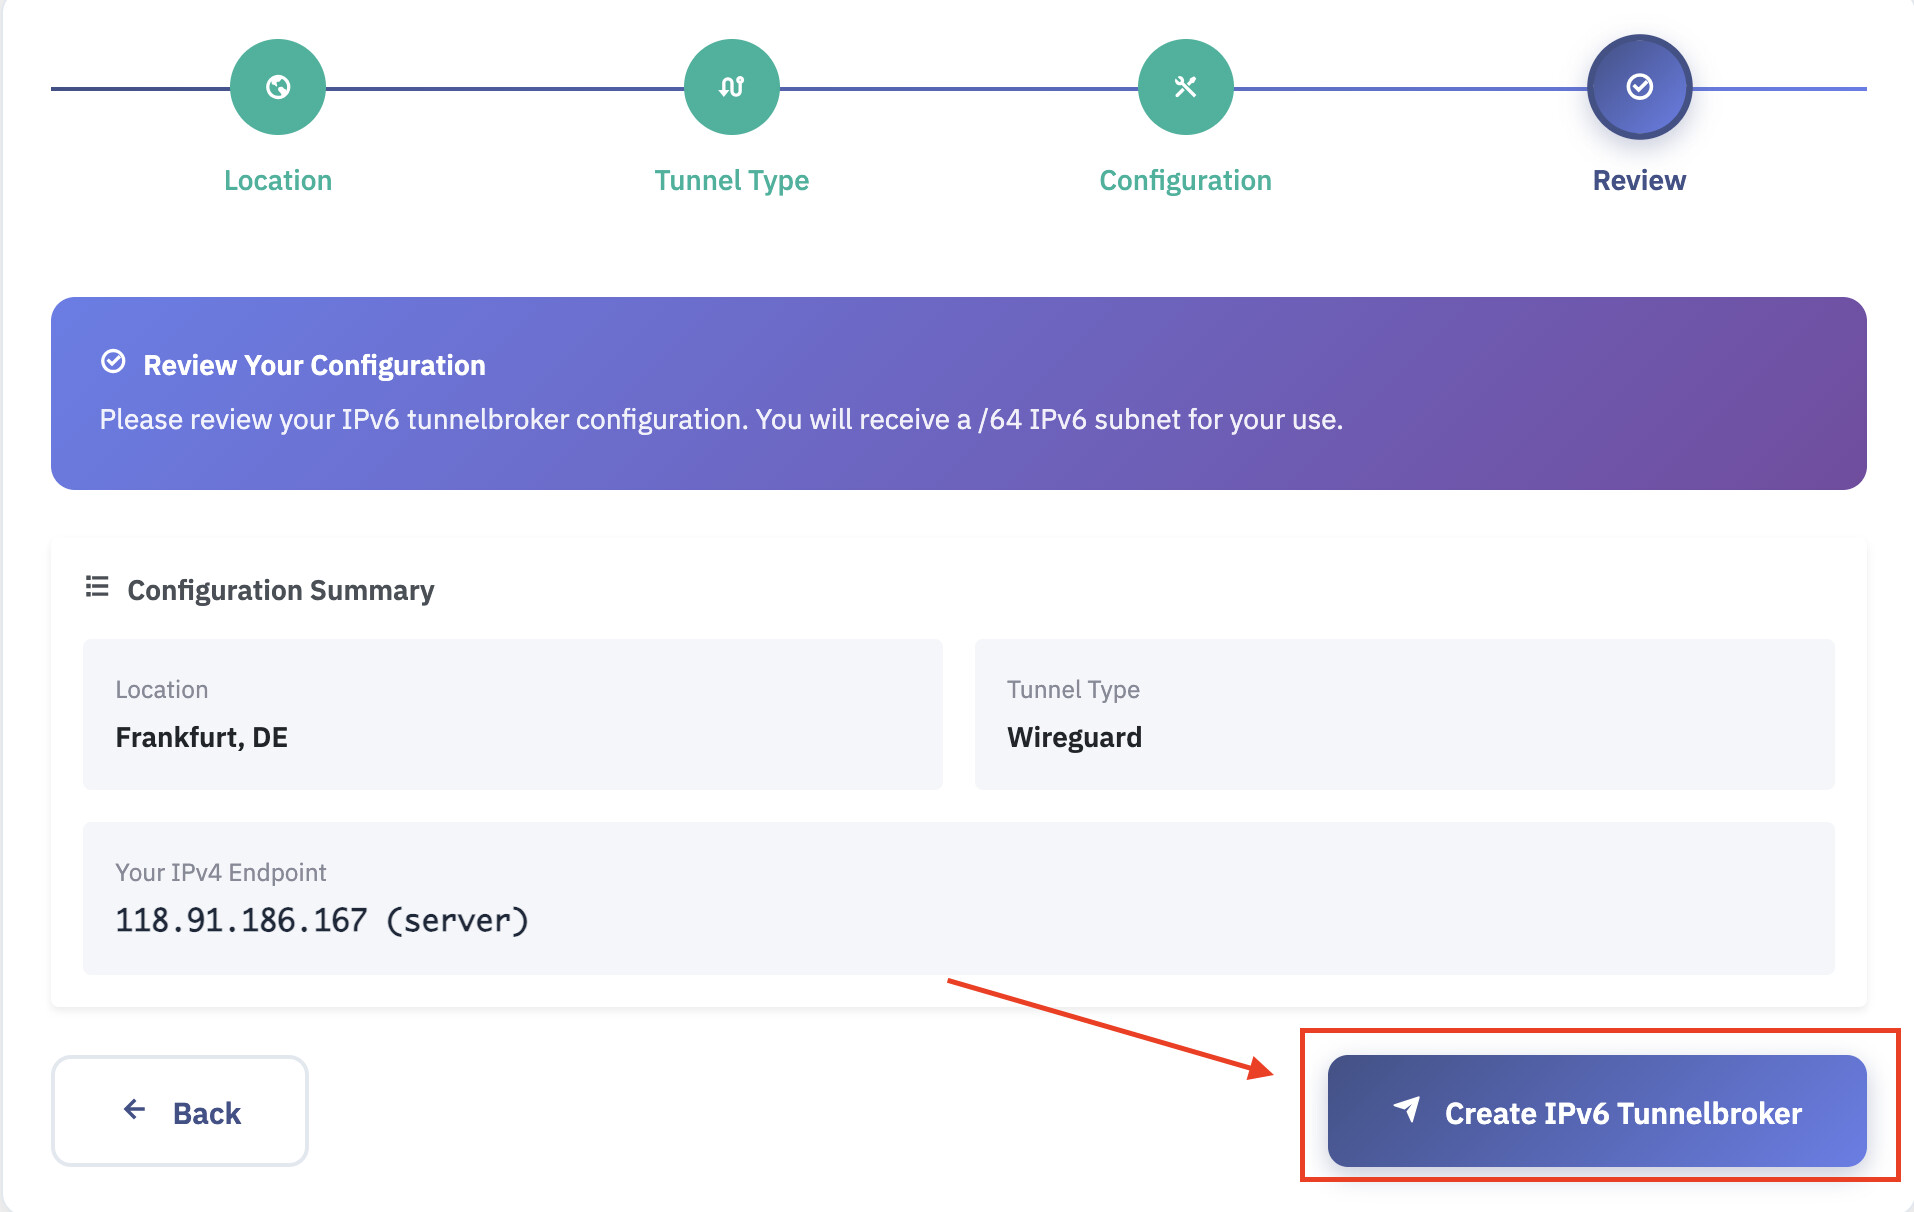Select the Review step label

pyautogui.click(x=1640, y=181)
